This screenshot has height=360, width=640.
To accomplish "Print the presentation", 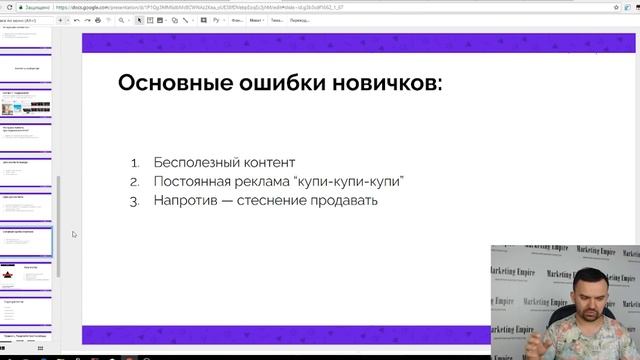I will [x=98, y=20].
